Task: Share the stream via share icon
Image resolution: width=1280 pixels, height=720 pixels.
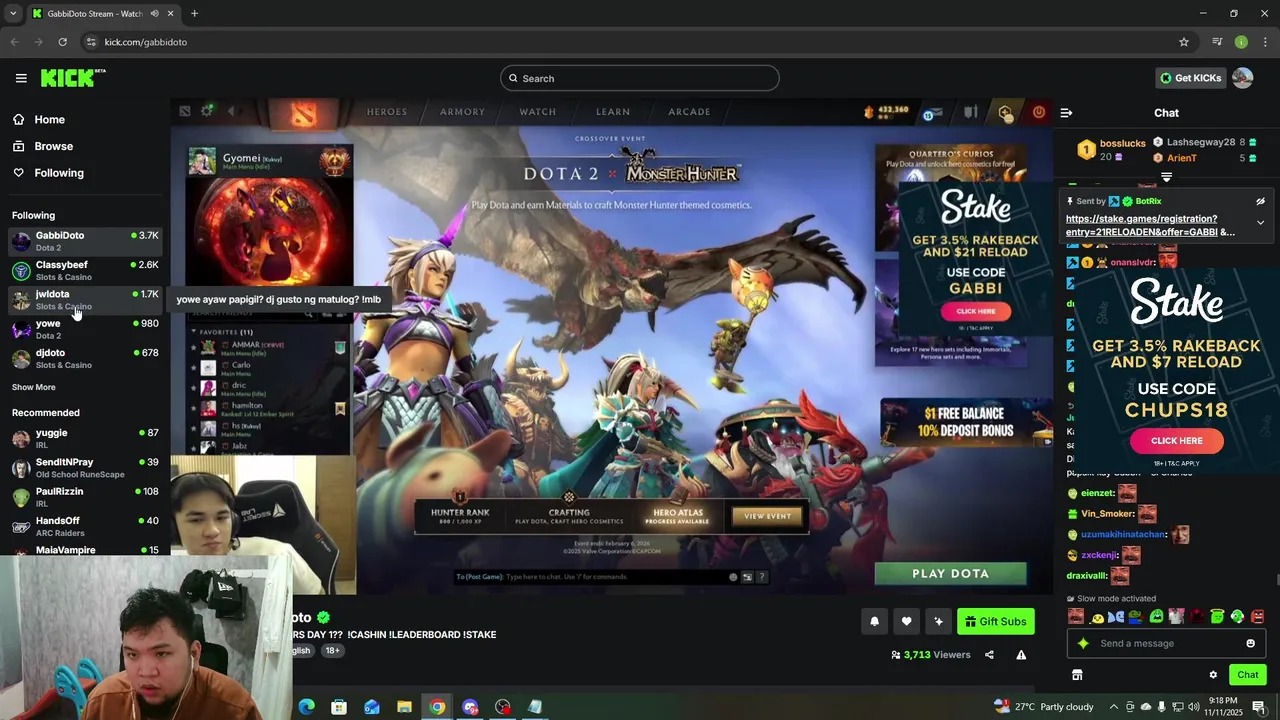Action: click(989, 655)
